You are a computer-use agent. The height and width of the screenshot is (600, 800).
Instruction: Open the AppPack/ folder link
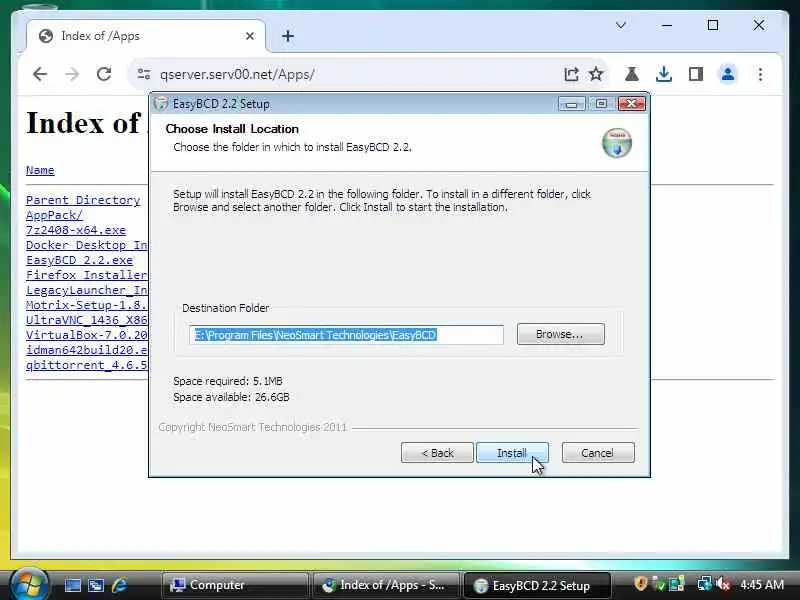54,215
